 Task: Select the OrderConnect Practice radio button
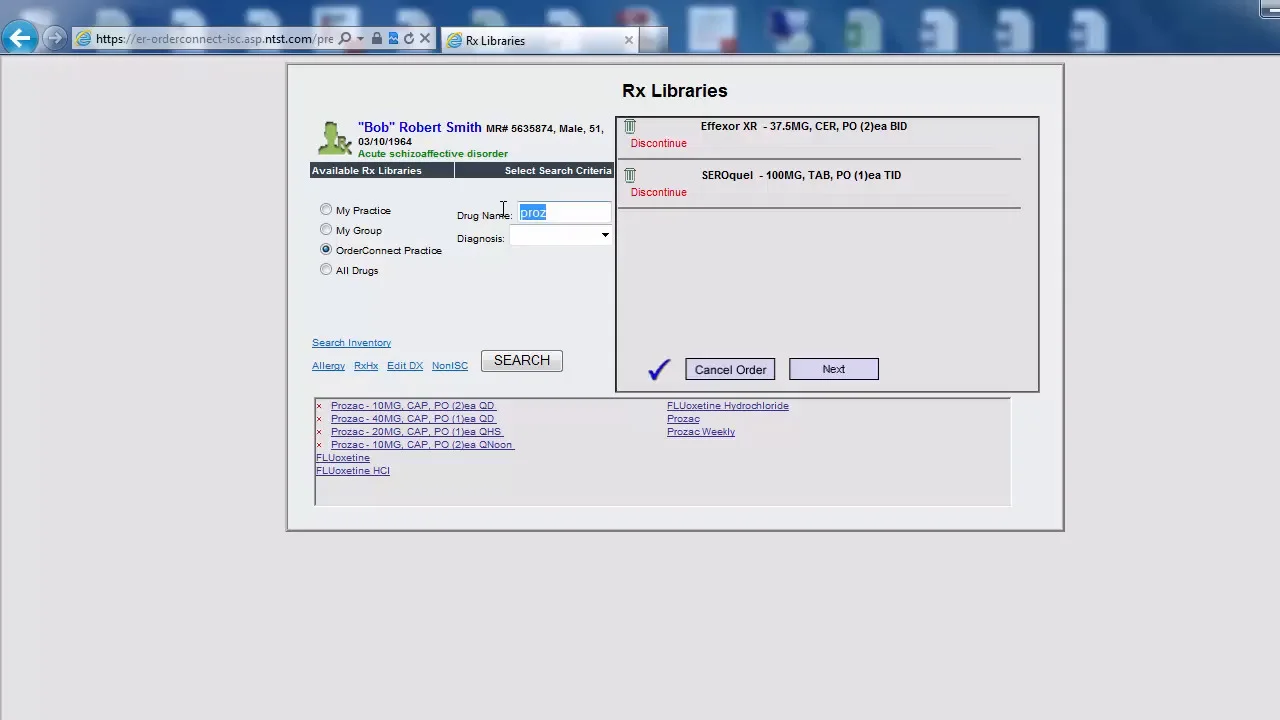[x=326, y=249]
